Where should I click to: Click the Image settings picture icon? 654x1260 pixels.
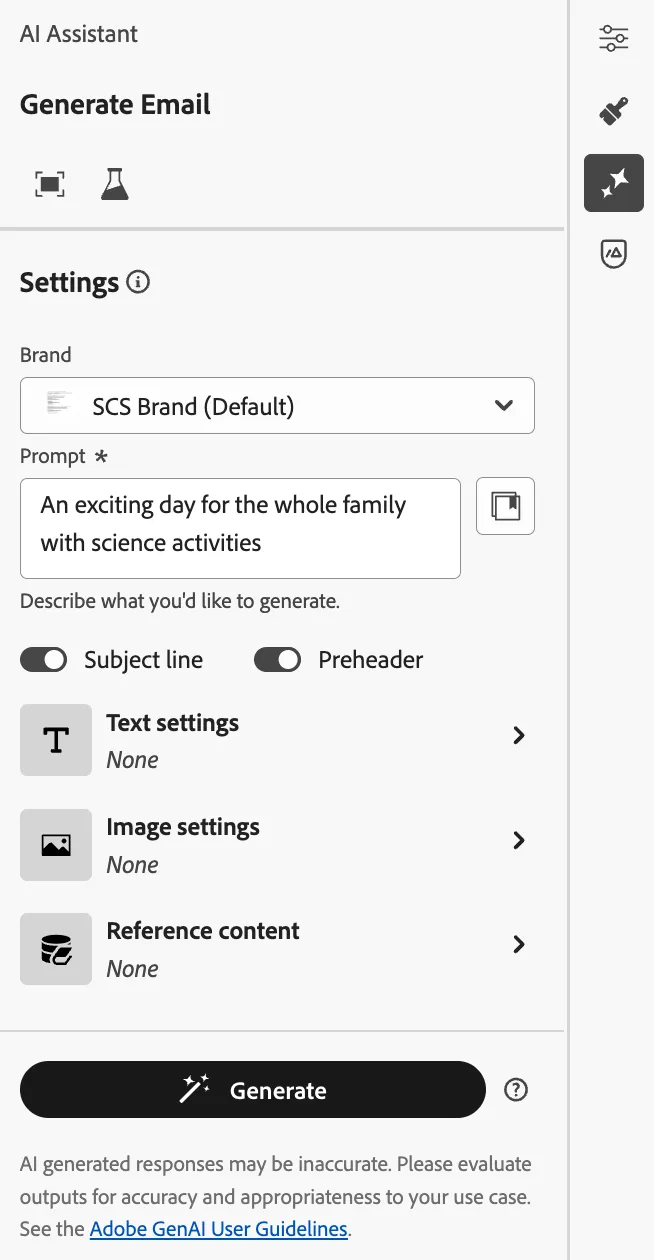[x=56, y=845]
